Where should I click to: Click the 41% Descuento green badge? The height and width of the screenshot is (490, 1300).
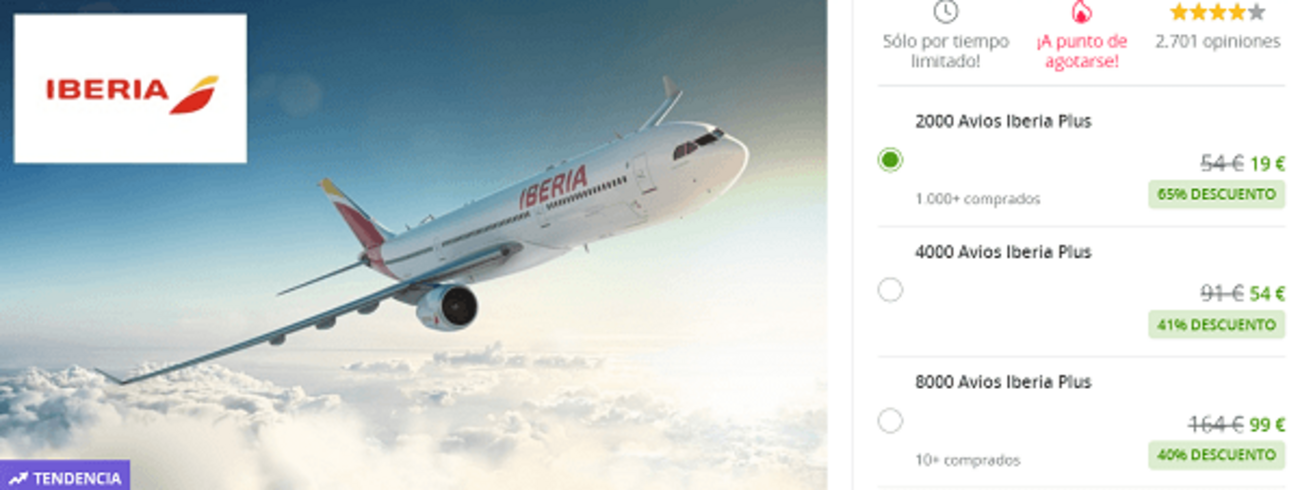(1216, 324)
